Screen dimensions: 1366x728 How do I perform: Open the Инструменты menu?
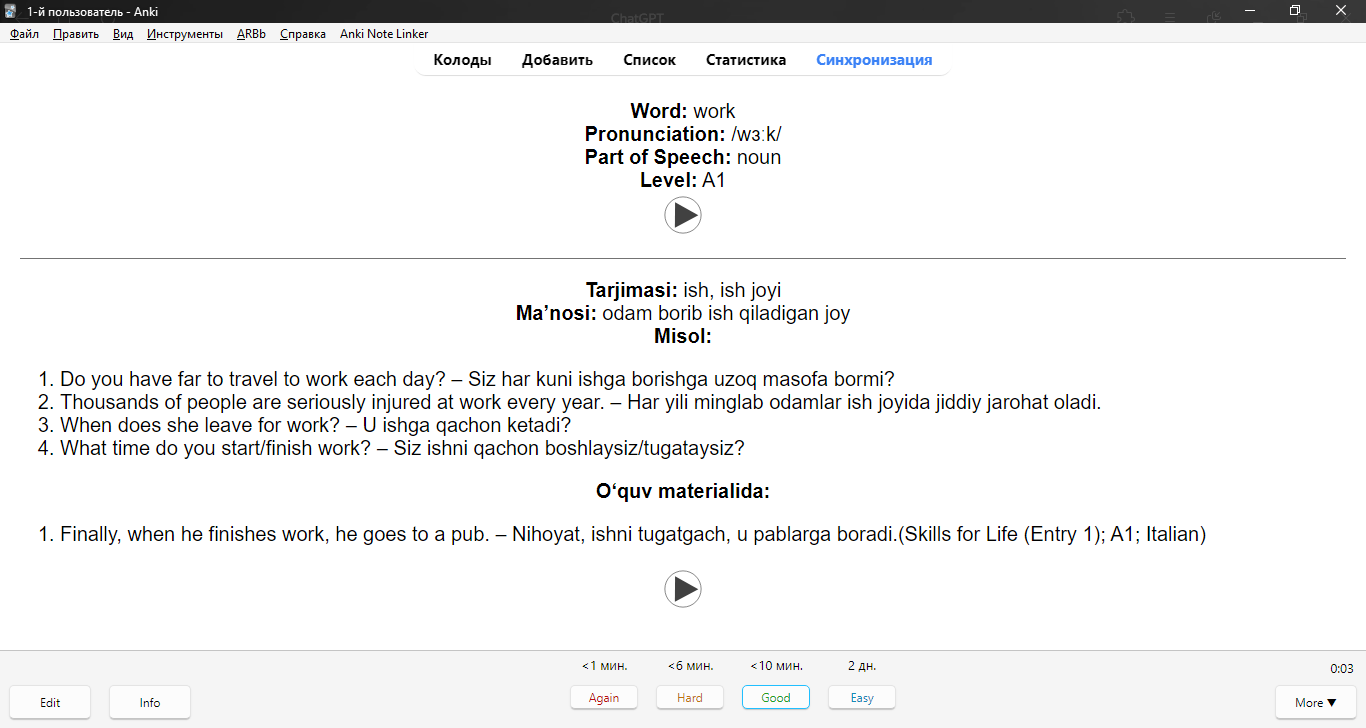pos(185,34)
